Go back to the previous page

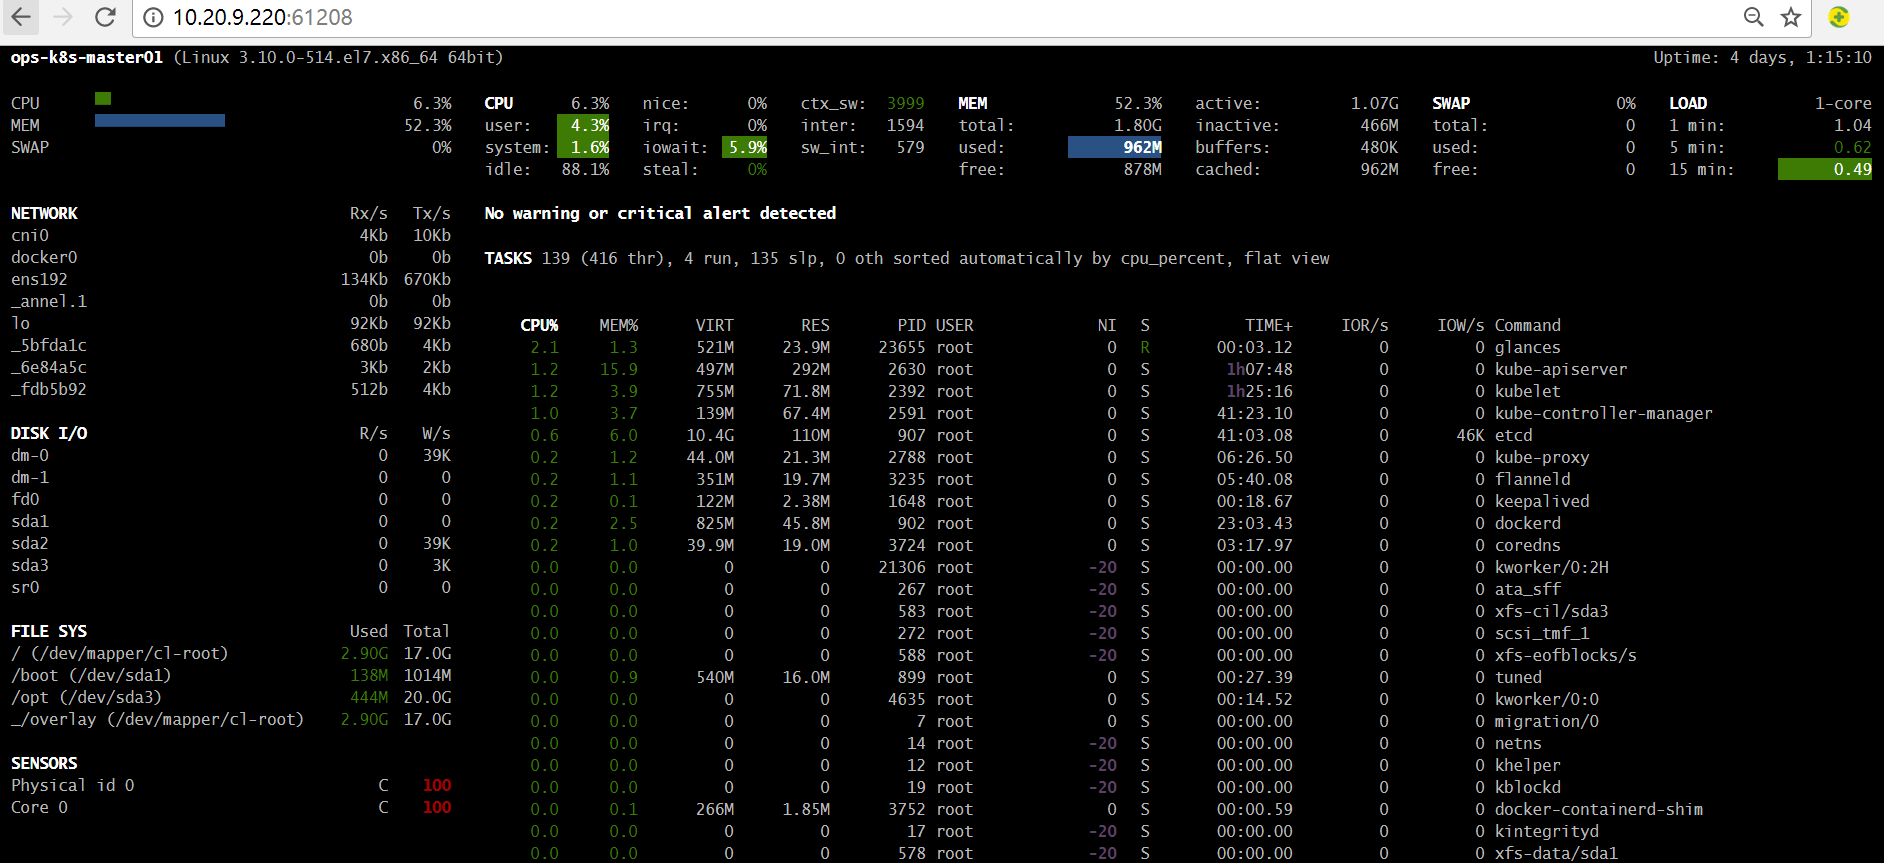pyautogui.click(x=21, y=17)
